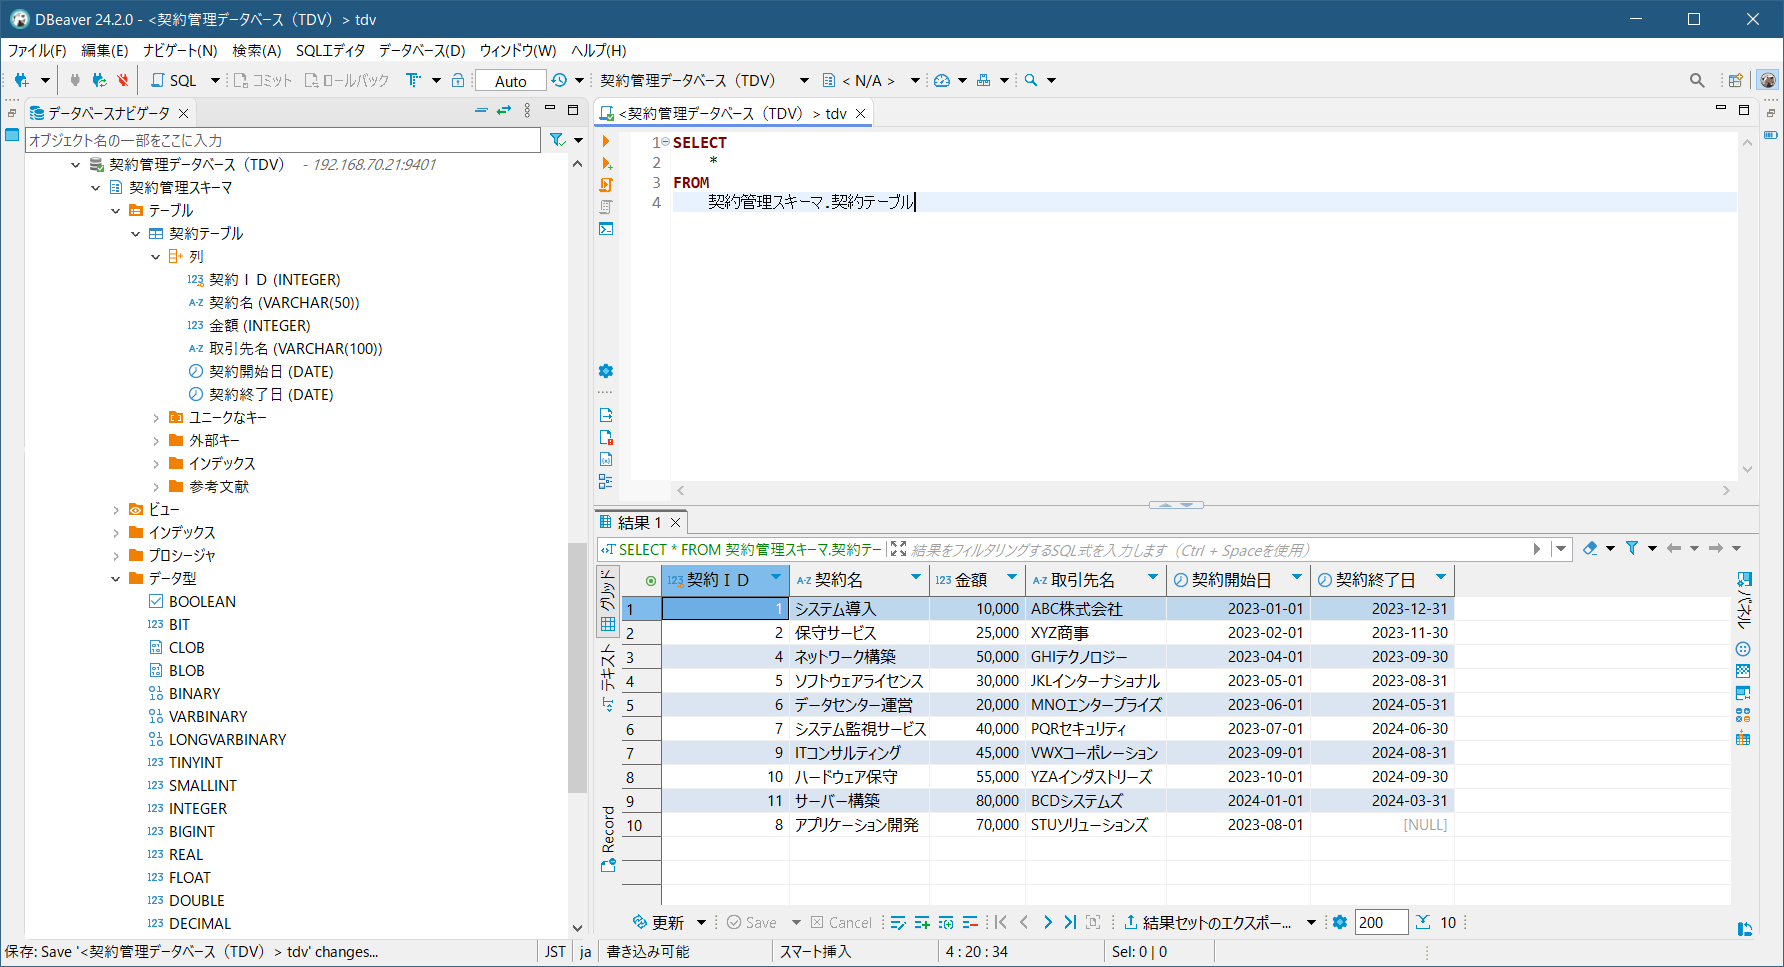Image resolution: width=1784 pixels, height=967 pixels.
Task: Click the 書き込み可能 status bar entry
Action: (x=648, y=952)
